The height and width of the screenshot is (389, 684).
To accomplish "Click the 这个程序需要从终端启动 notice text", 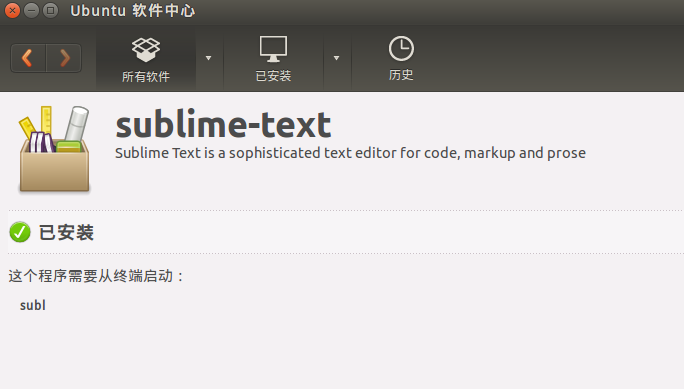I will (x=96, y=276).
